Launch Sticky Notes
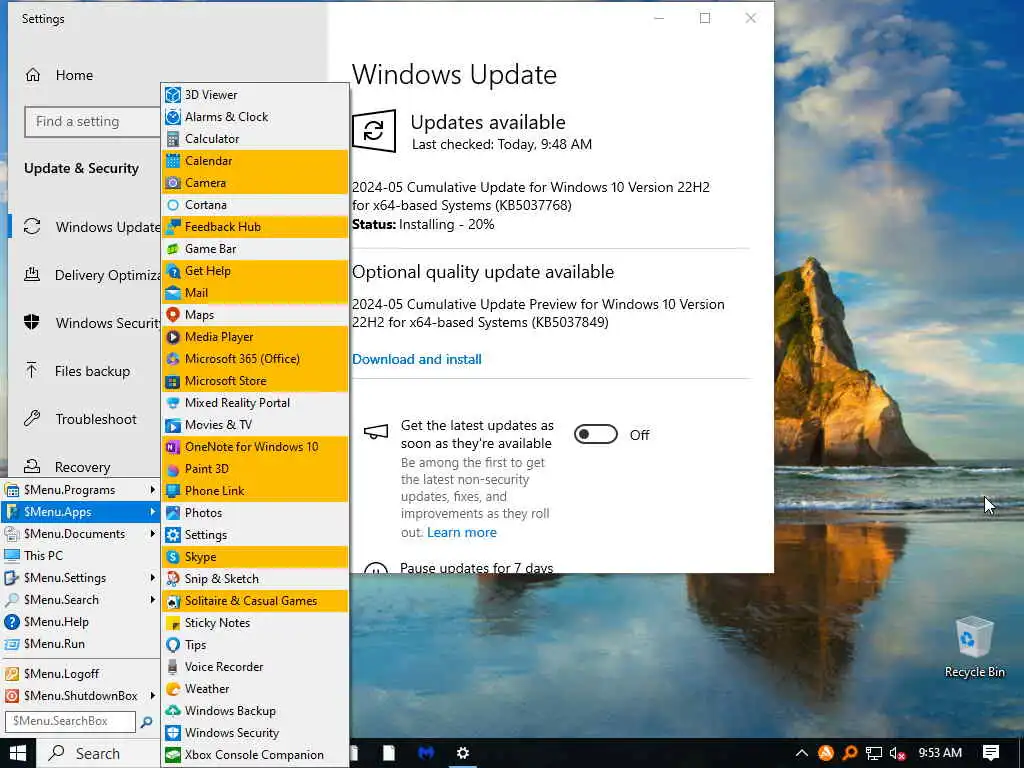The image size is (1024, 768). point(255,623)
